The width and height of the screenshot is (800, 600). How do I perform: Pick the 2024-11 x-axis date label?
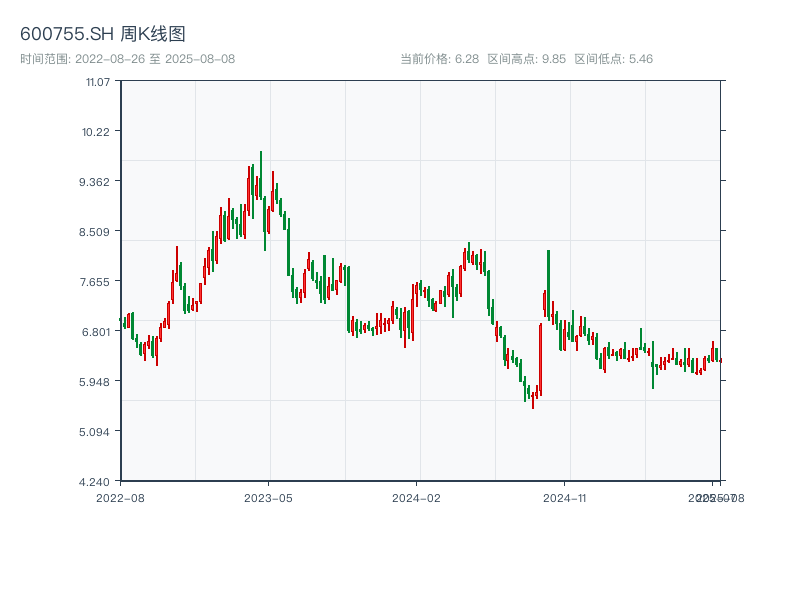click(x=564, y=497)
